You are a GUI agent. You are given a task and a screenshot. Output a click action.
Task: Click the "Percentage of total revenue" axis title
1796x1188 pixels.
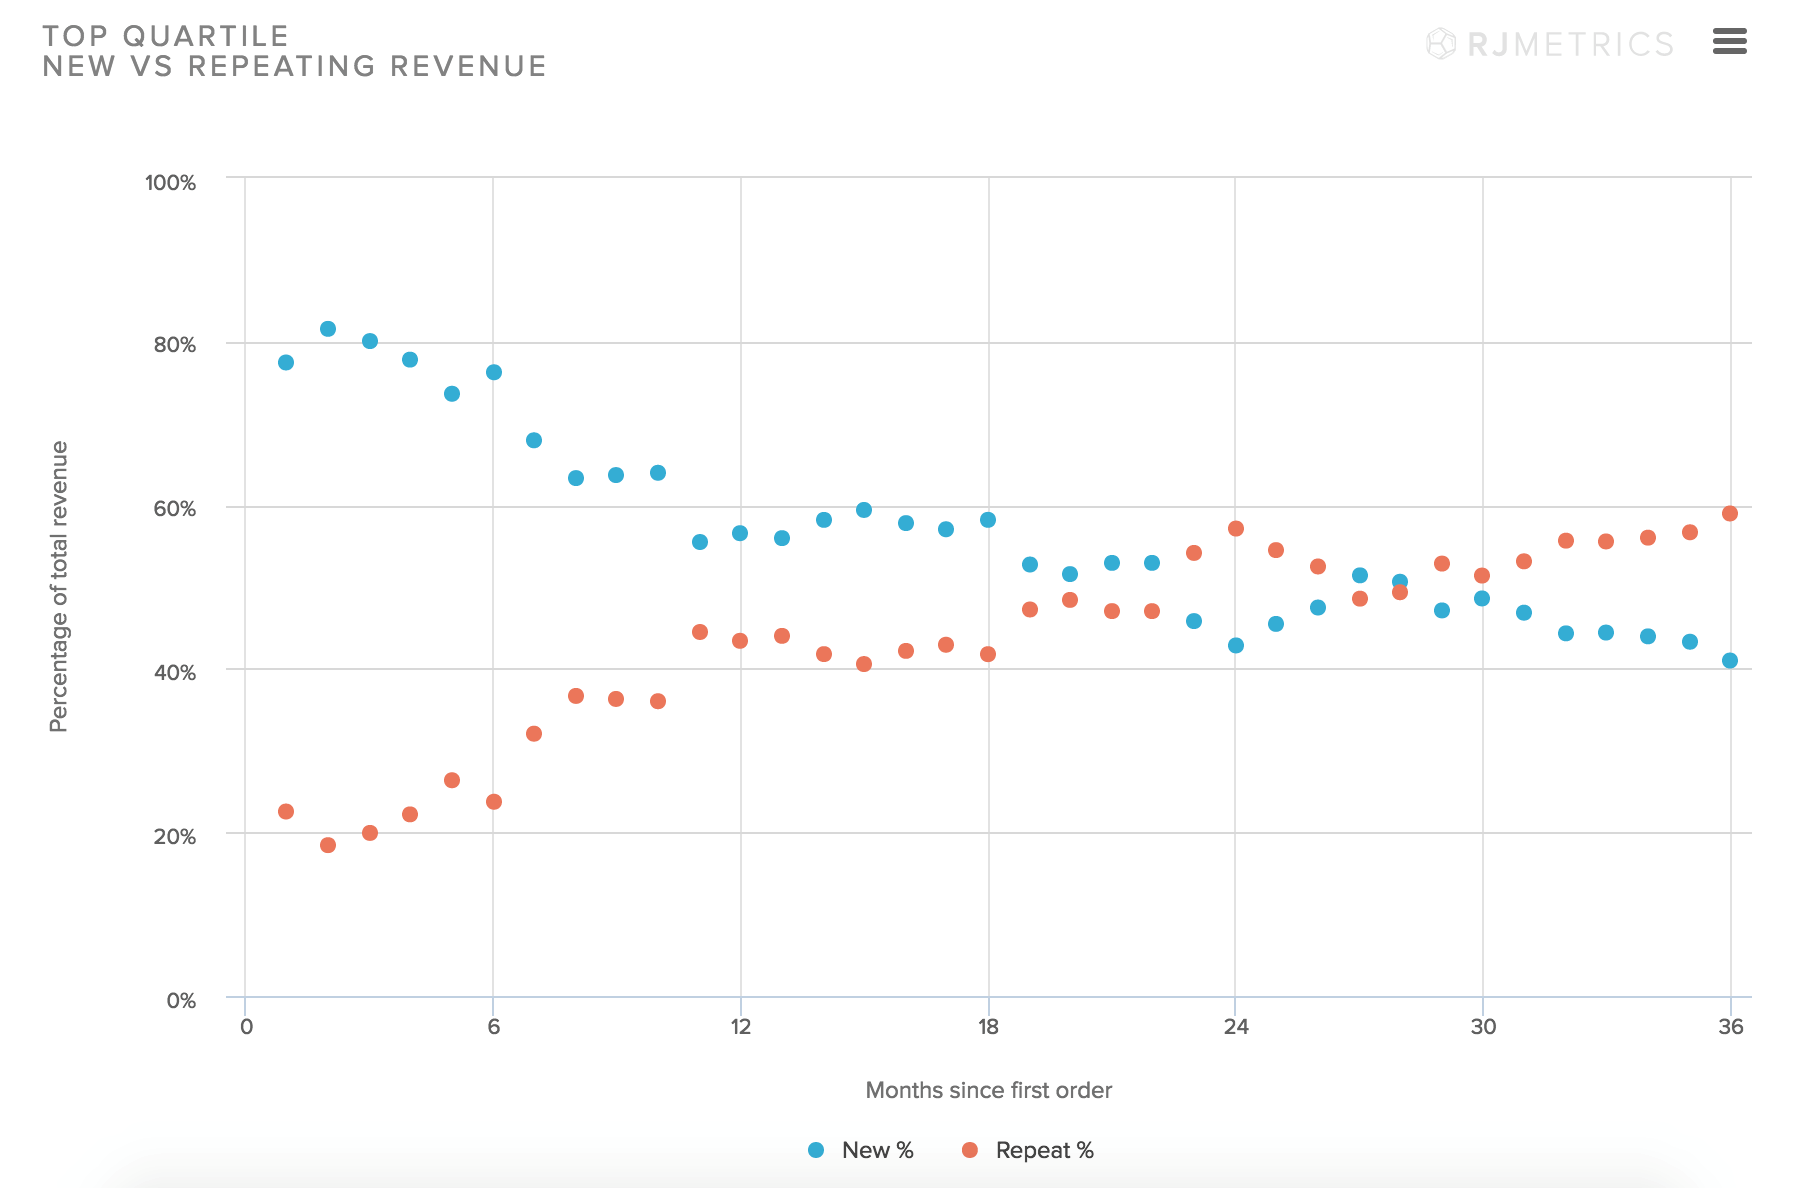(x=59, y=586)
